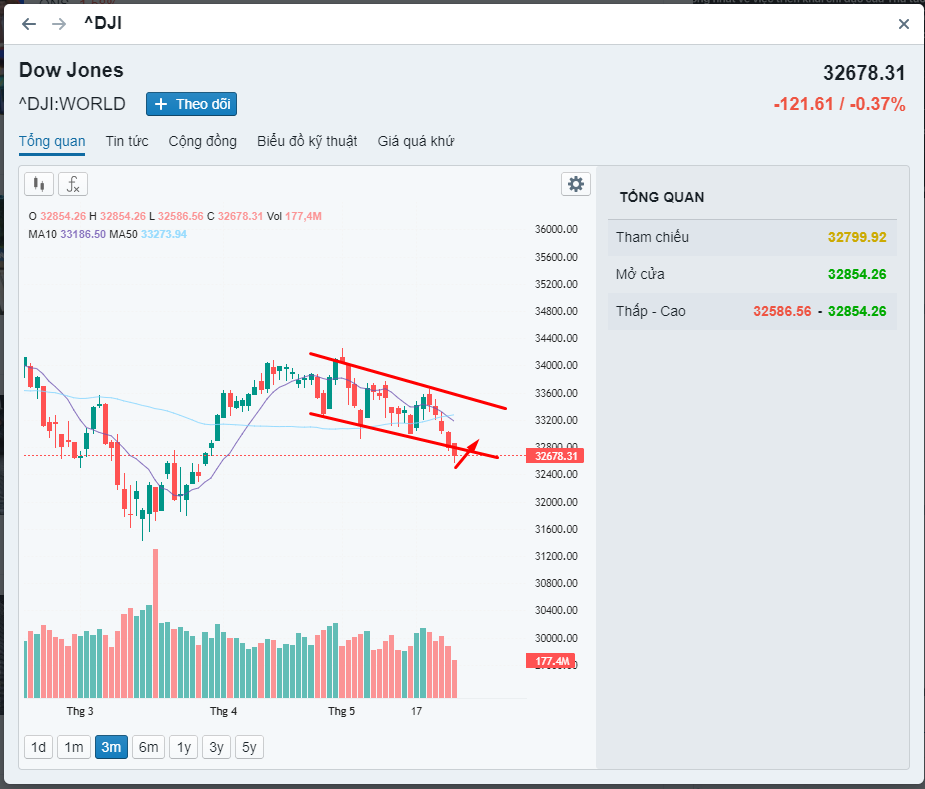The width and height of the screenshot is (925, 789).
Task: Click the Mở cửa value 32854.26
Action: [x=857, y=274]
